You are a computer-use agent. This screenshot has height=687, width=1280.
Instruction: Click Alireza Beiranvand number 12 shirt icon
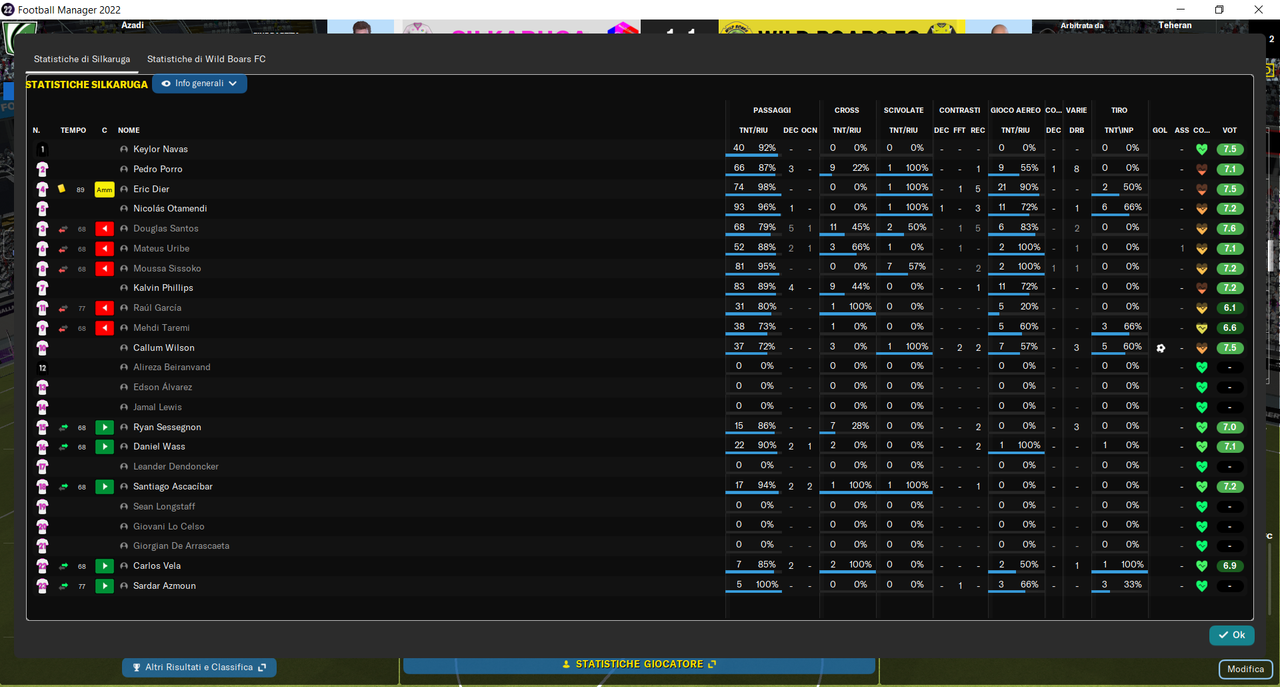point(42,367)
